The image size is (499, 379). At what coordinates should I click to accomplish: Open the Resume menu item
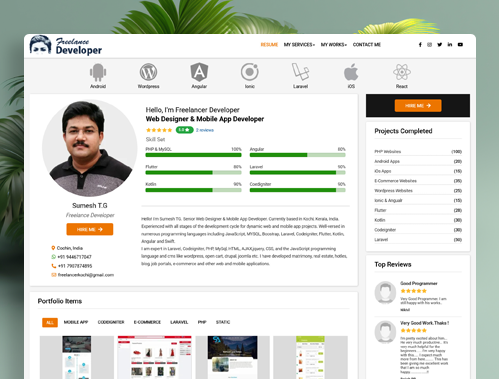tap(269, 45)
